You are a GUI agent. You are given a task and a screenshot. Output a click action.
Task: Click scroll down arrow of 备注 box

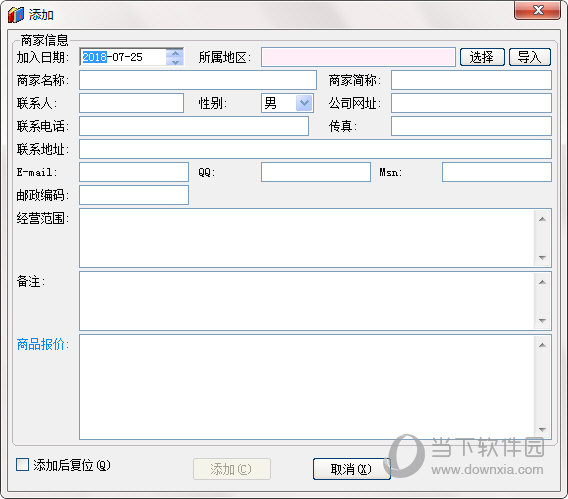click(x=542, y=320)
